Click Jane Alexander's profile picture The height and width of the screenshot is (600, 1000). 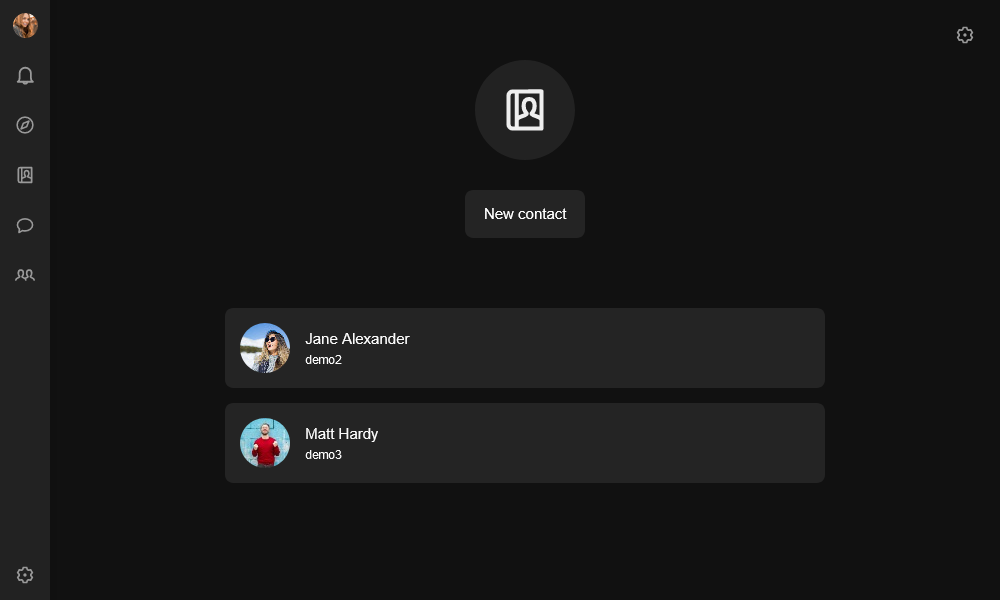[265, 348]
